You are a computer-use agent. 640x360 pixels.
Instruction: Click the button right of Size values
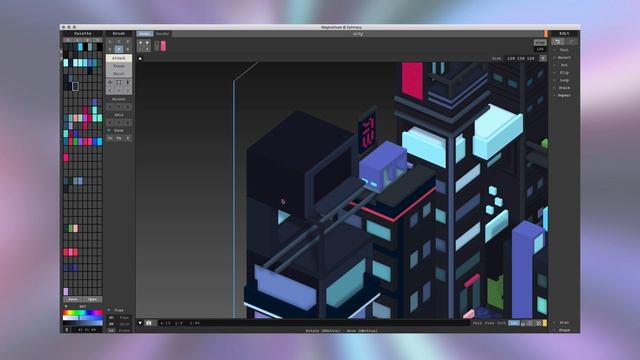pyautogui.click(x=543, y=58)
